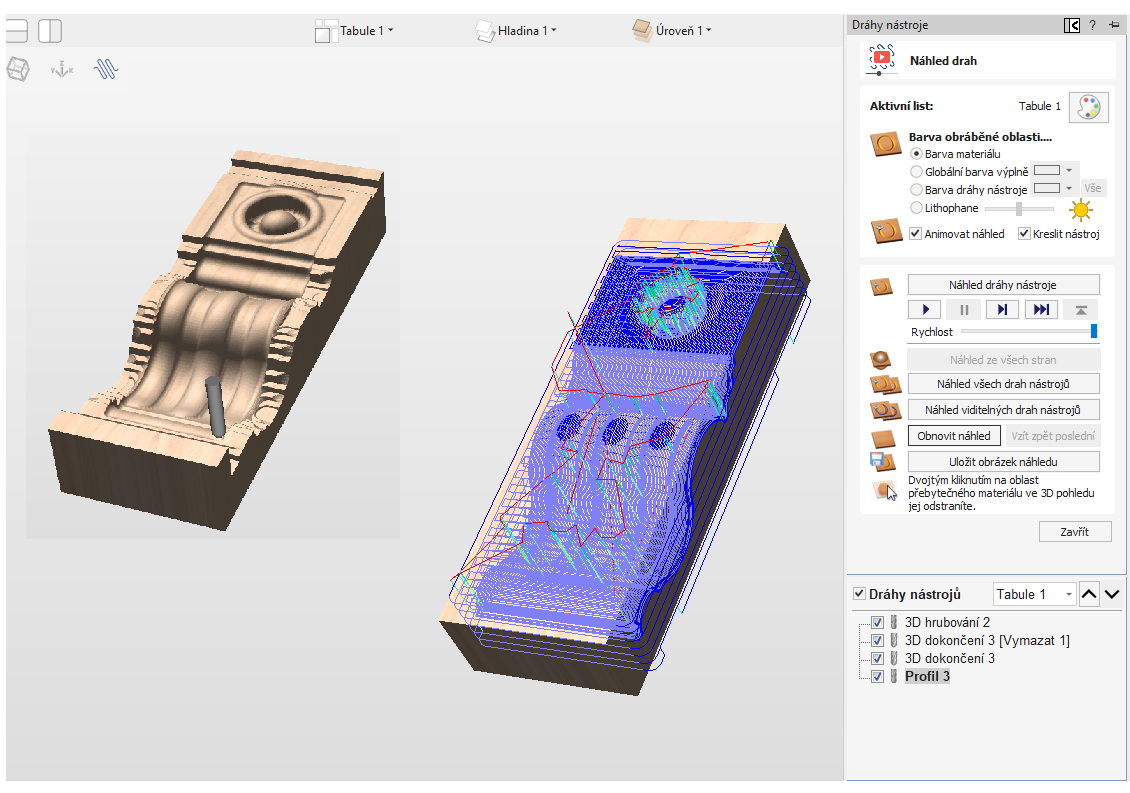Image resolution: width=1130 pixels, height=793 pixels.
Task: Uncheck the 3D hrubování 2 toolpath checkbox
Action: coord(877,623)
